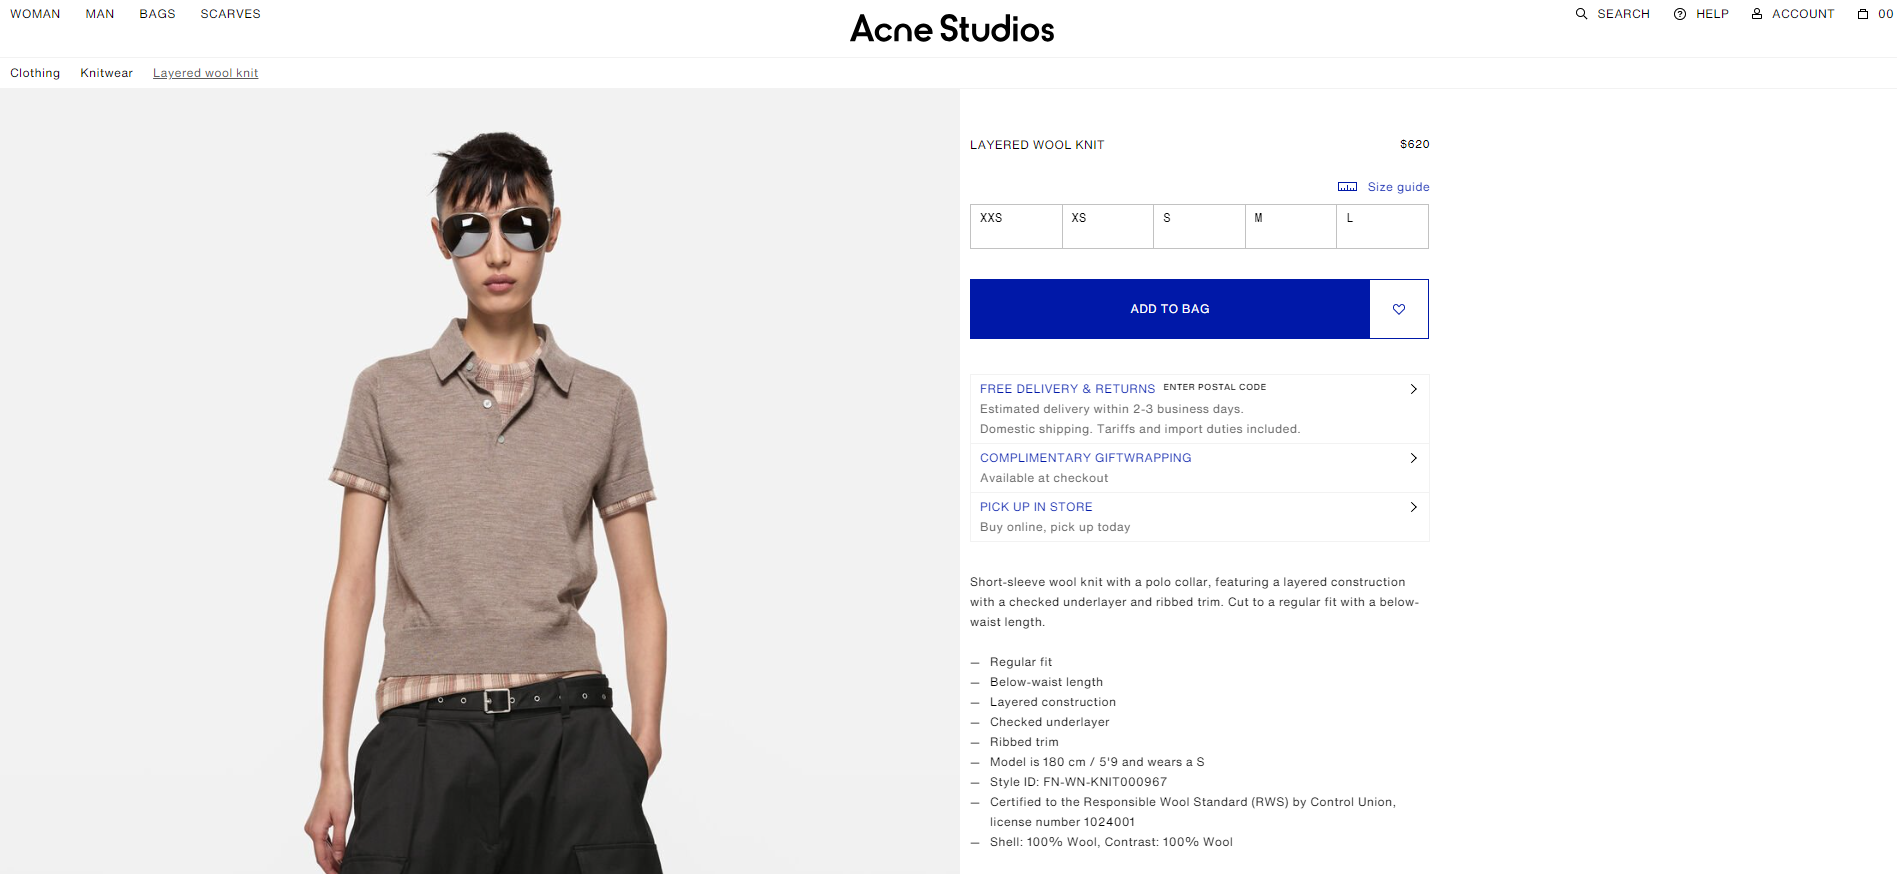Click the Acne Studios logo
The image size is (1897, 874).
pyautogui.click(x=952, y=29)
